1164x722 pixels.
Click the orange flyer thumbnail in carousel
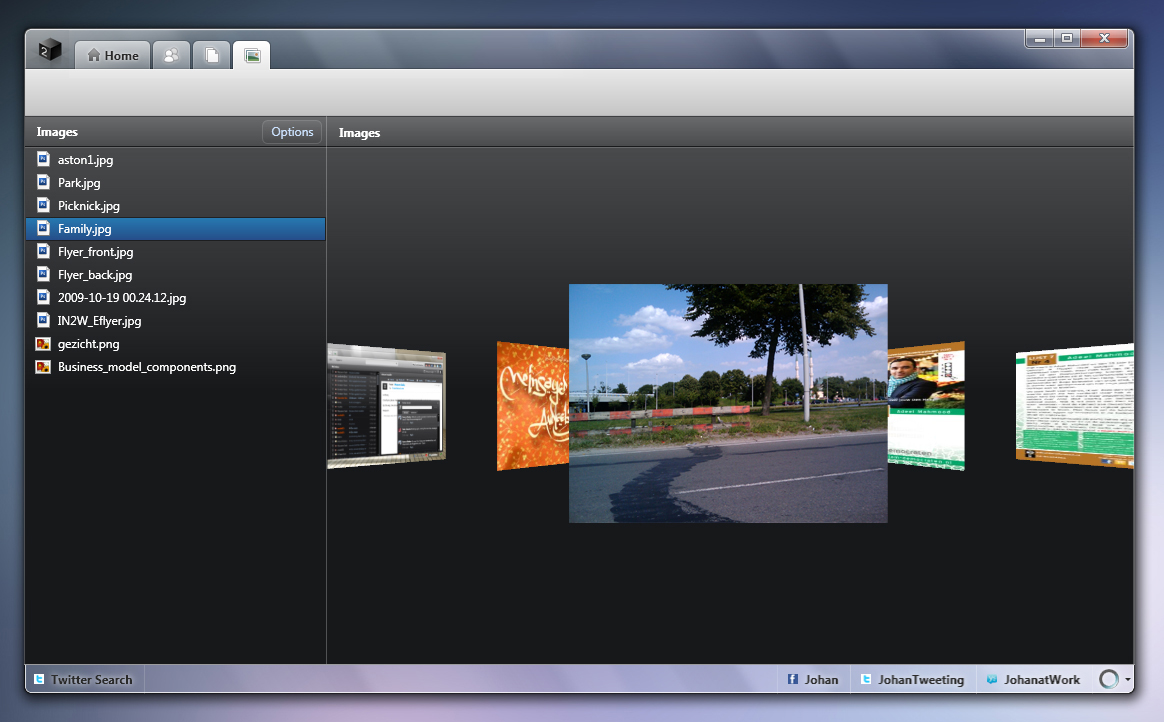click(532, 406)
